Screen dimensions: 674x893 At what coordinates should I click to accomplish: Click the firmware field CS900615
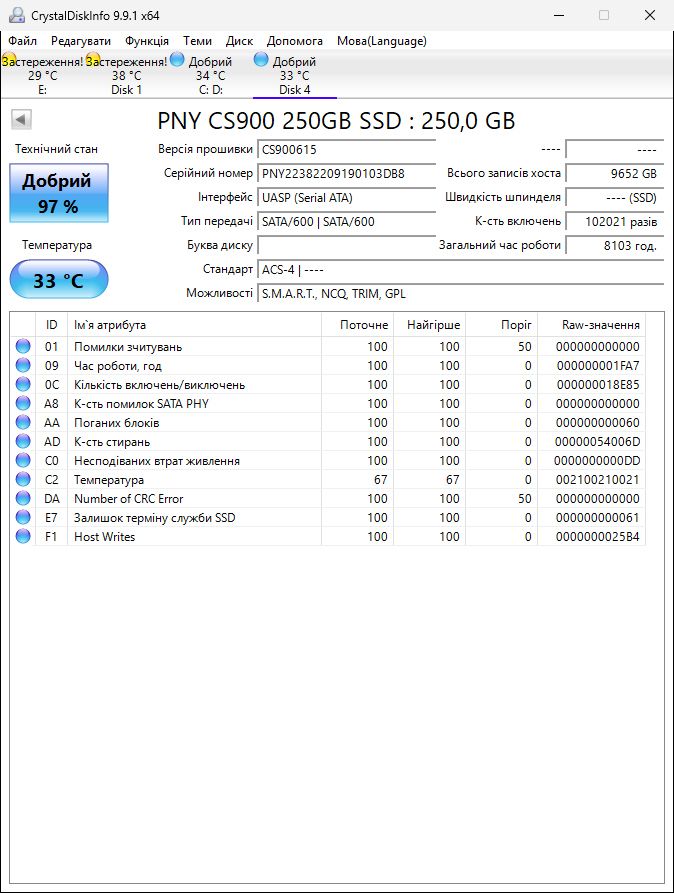pyautogui.click(x=346, y=150)
